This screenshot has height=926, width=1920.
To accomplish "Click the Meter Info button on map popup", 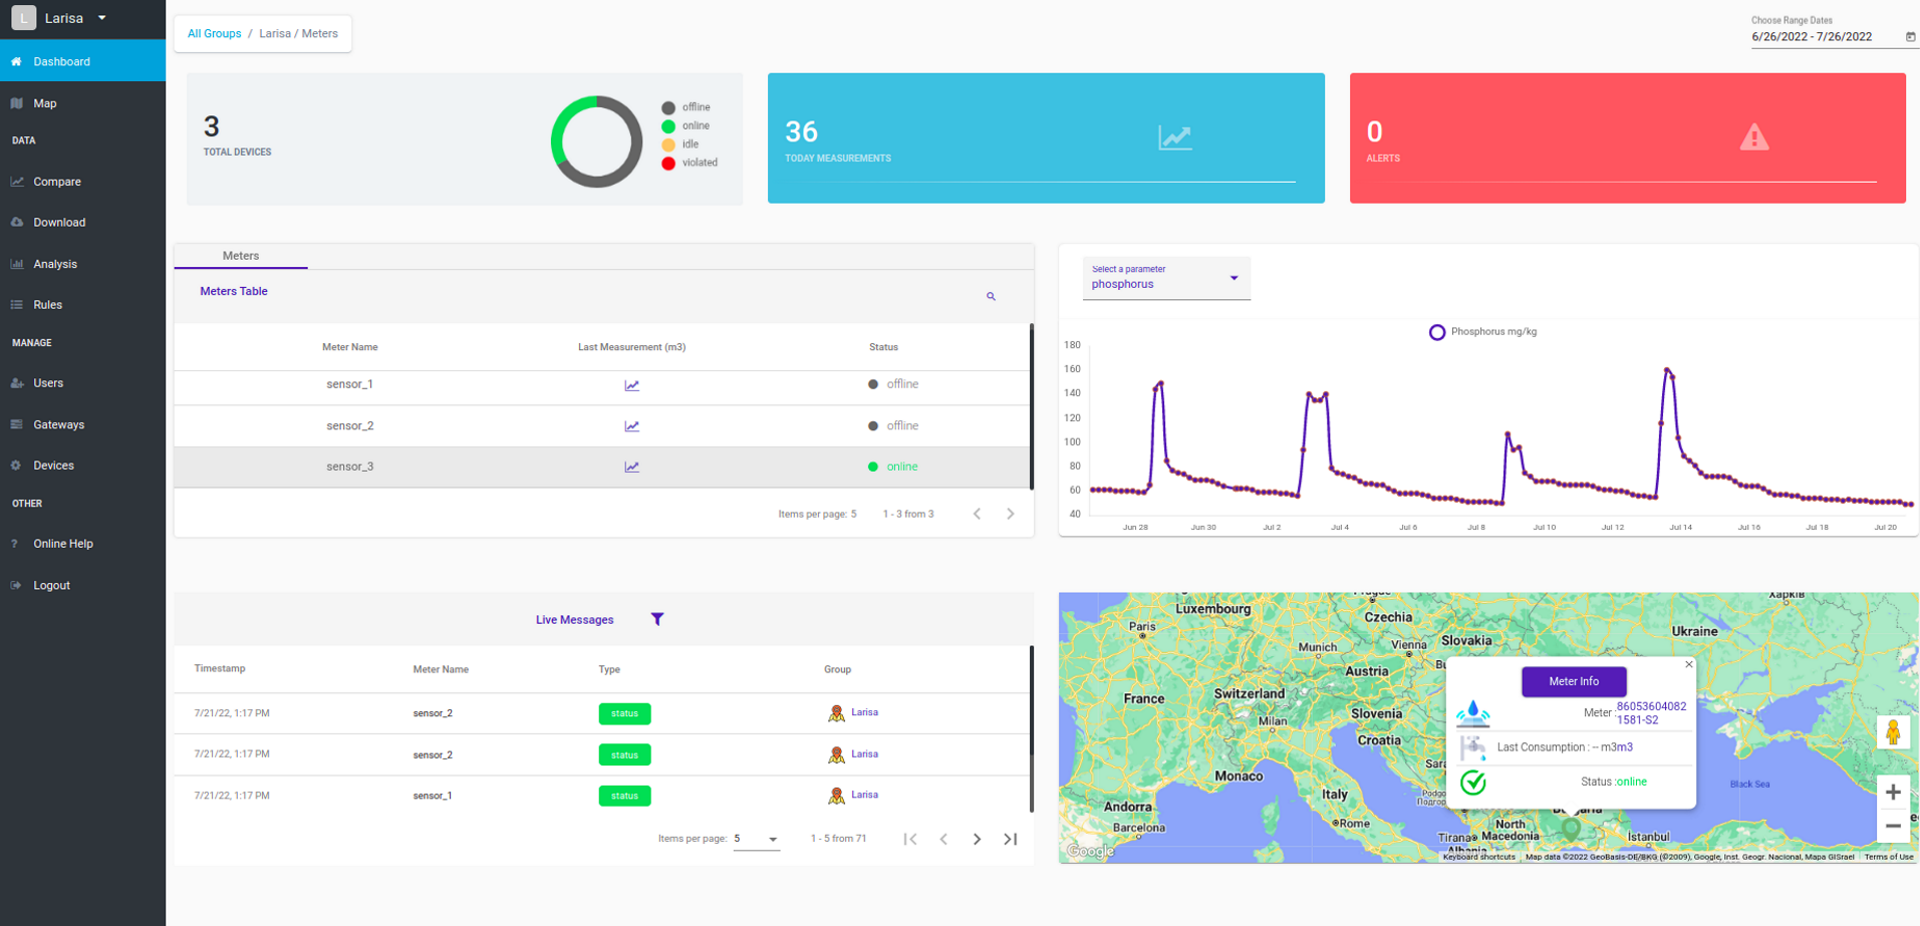I will coord(1574,681).
